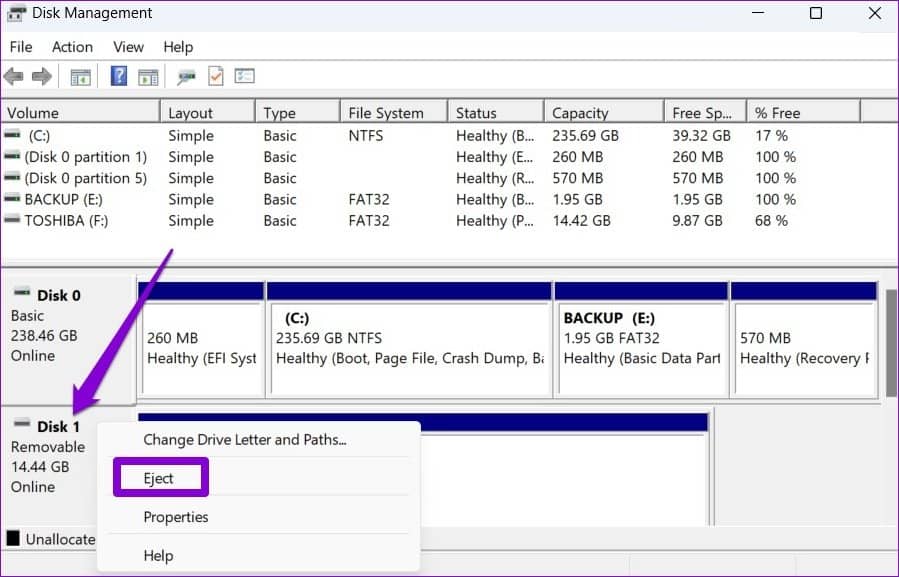Click the checkbox dialog toolbar icon

(244, 76)
